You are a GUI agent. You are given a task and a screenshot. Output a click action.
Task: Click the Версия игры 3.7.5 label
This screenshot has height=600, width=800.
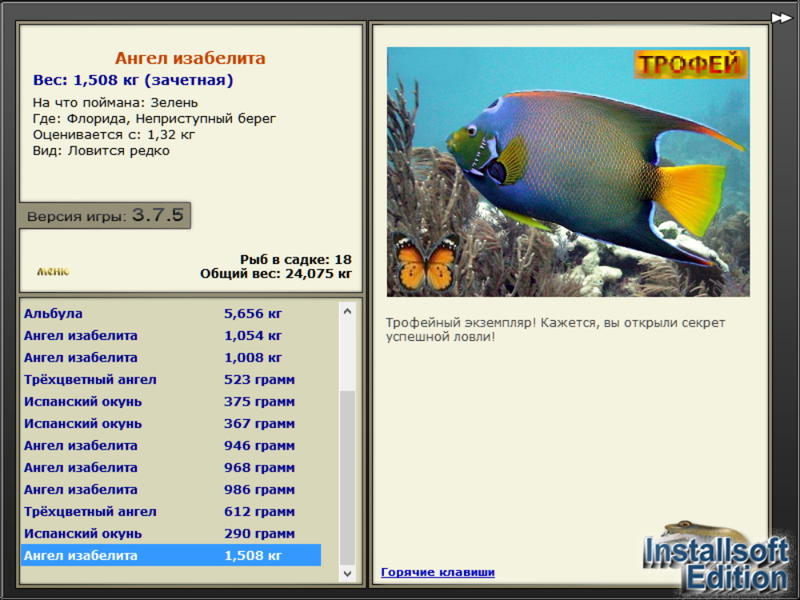(105, 215)
